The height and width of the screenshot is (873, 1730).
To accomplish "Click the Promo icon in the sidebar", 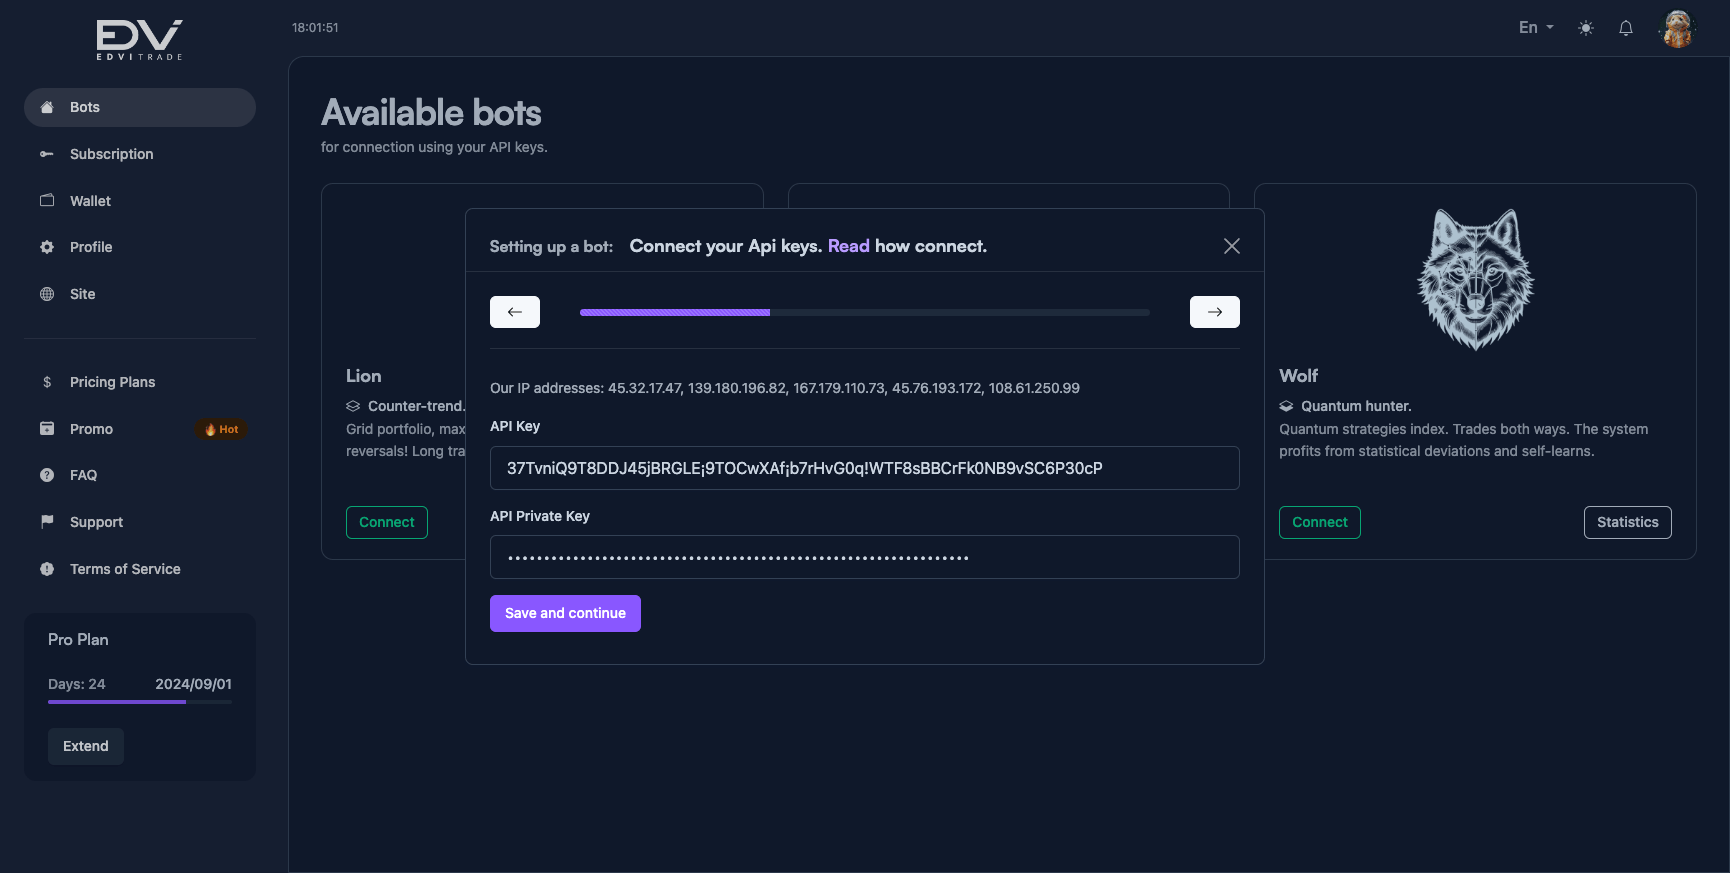I will tap(47, 429).
